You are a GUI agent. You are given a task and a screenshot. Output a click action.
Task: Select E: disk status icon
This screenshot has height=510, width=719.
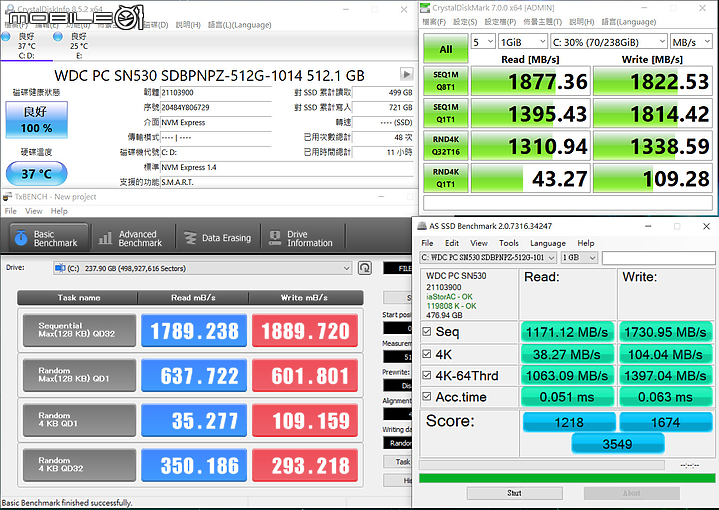point(58,37)
